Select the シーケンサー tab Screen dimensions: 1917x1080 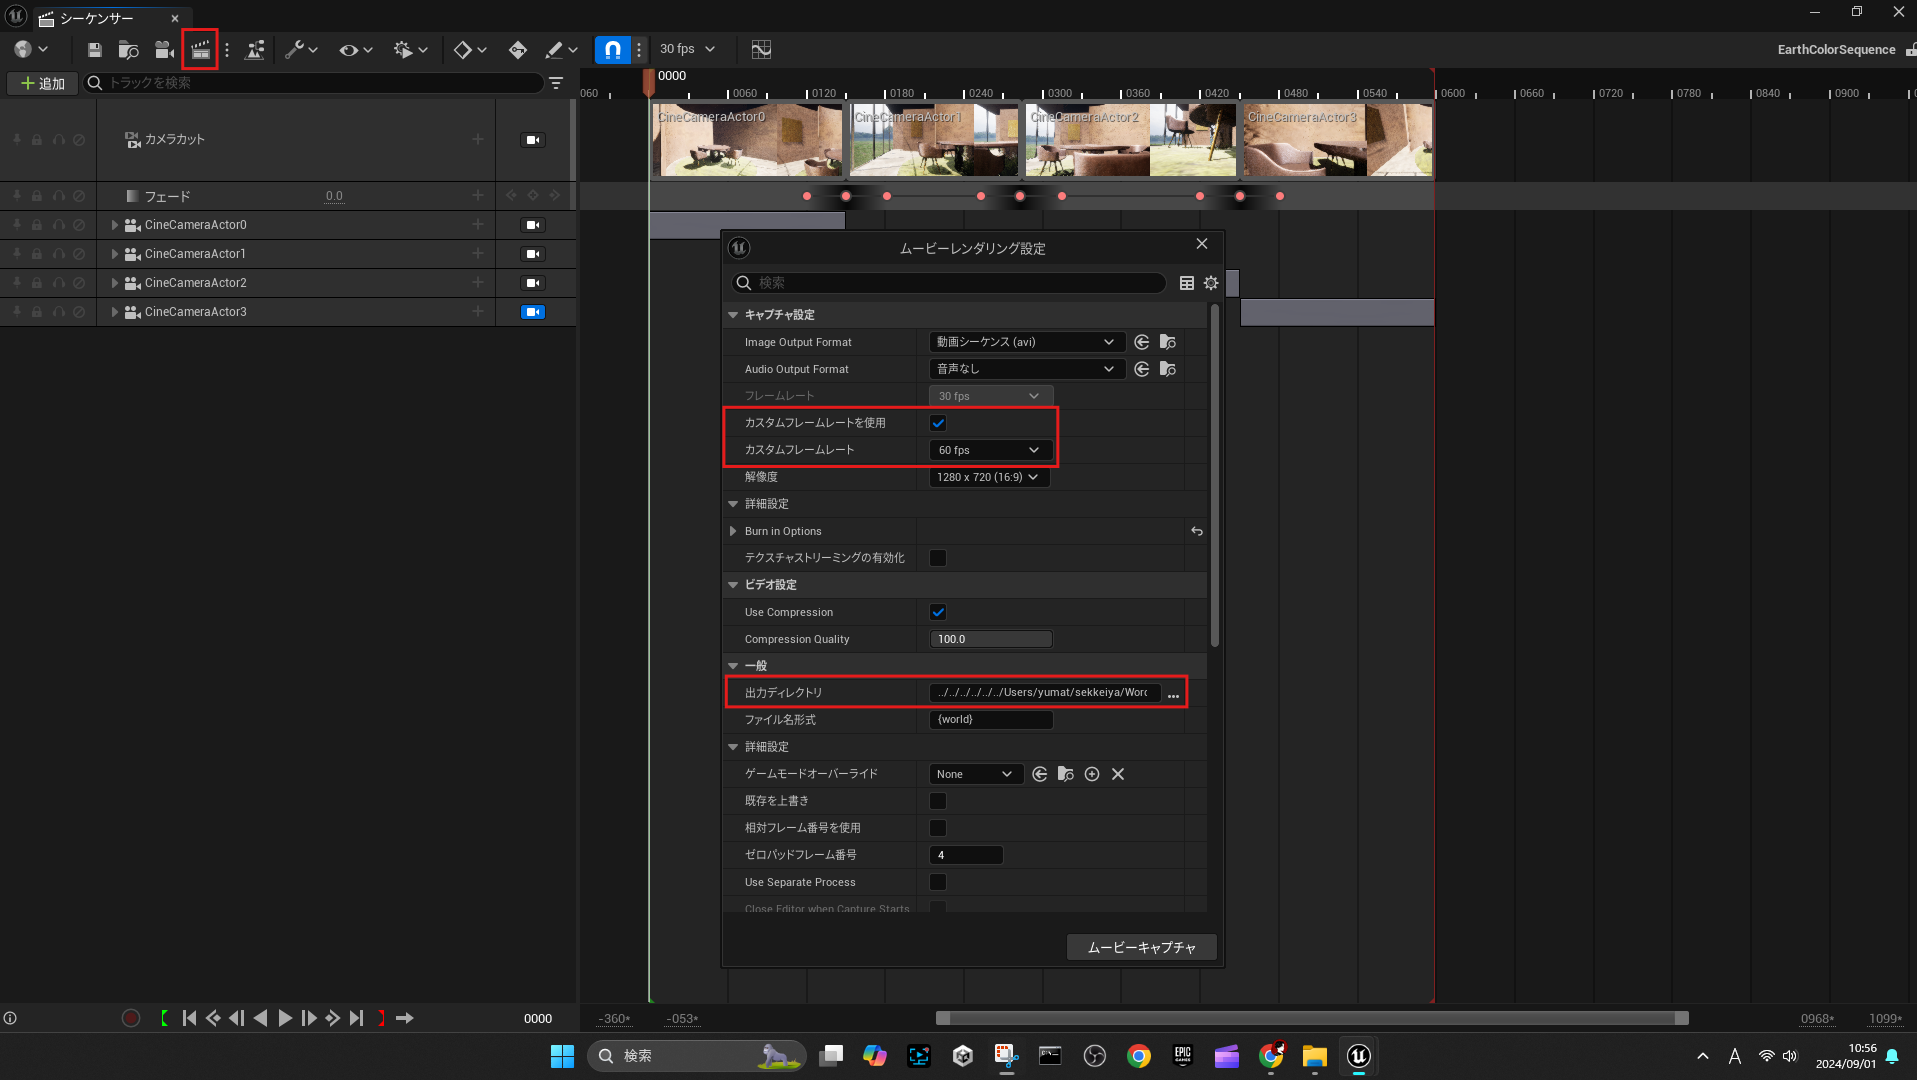(x=96, y=18)
